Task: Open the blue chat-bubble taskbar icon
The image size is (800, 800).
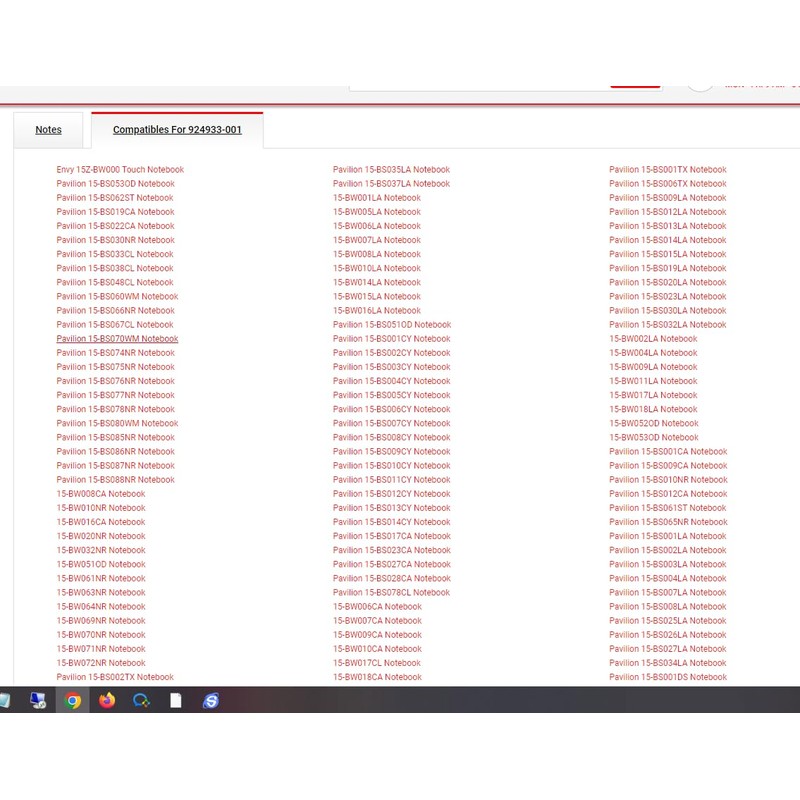Action: 141,700
